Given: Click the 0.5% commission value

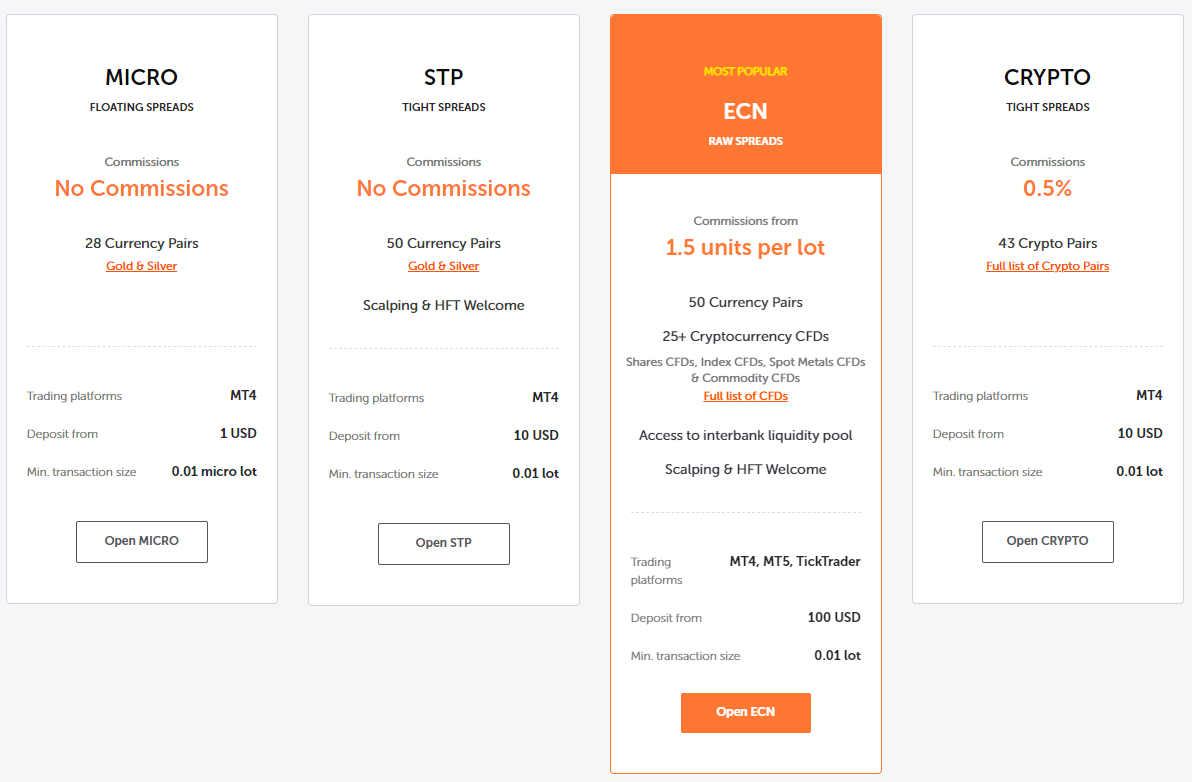Looking at the screenshot, I should [1047, 188].
